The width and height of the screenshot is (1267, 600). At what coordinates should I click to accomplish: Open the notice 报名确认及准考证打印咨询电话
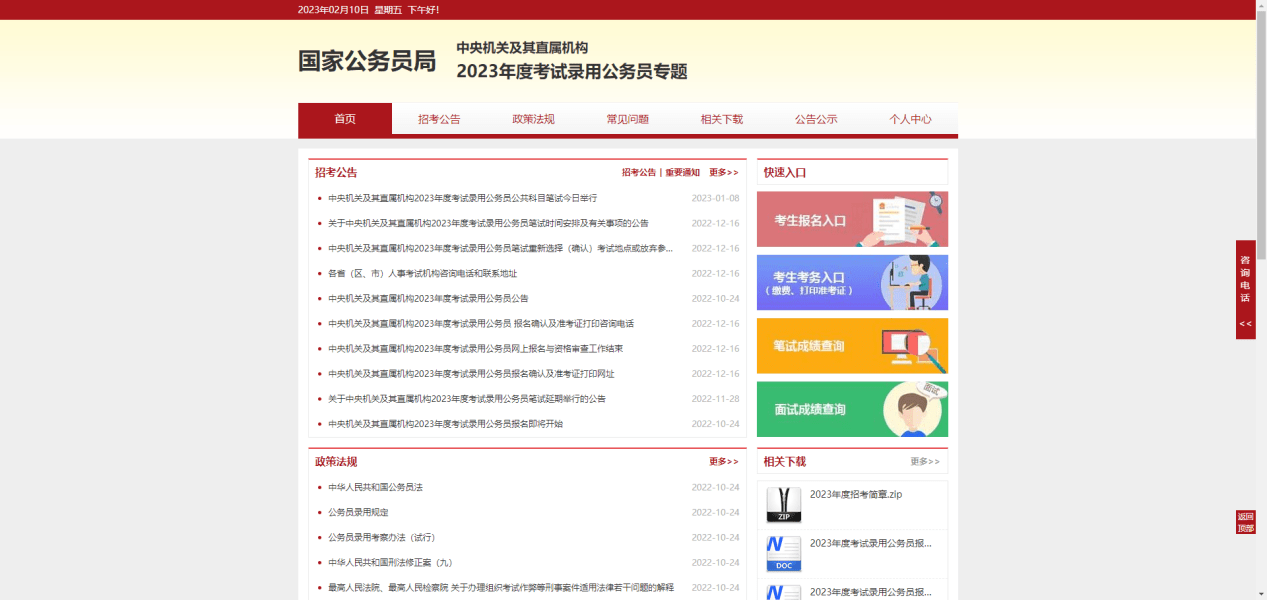tap(481, 323)
